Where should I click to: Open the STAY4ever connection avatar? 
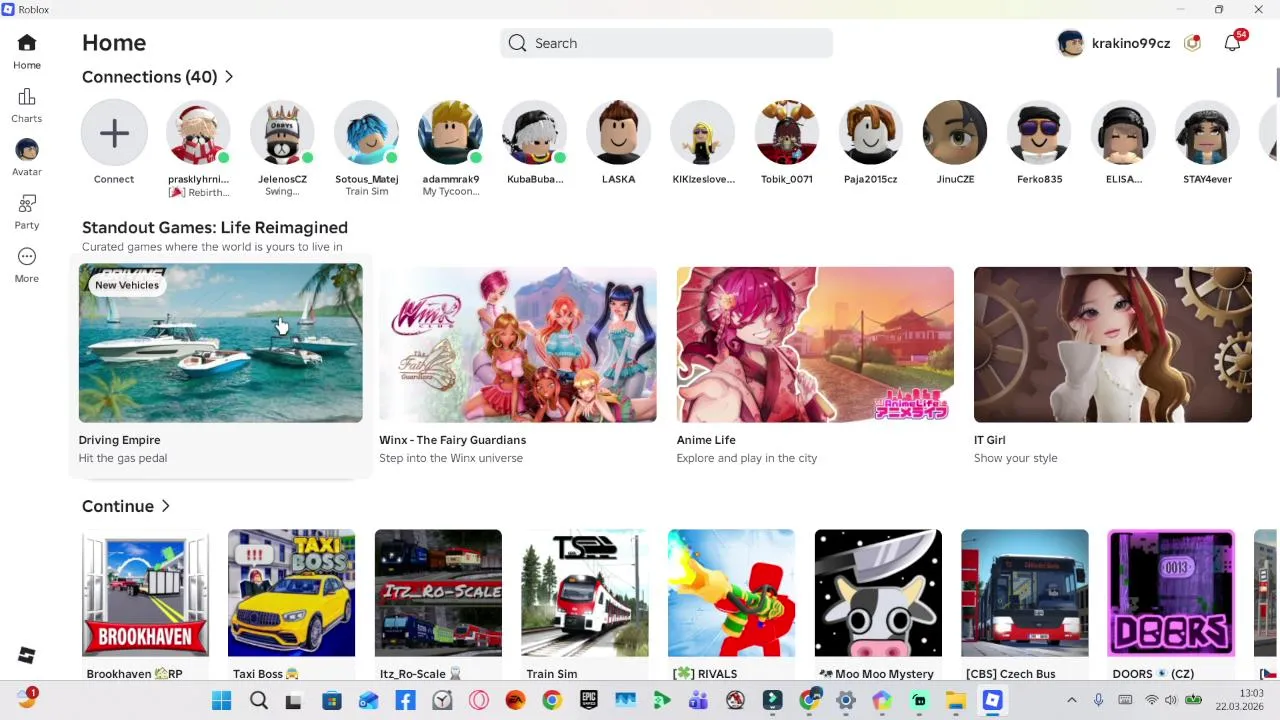pyautogui.click(x=1207, y=132)
